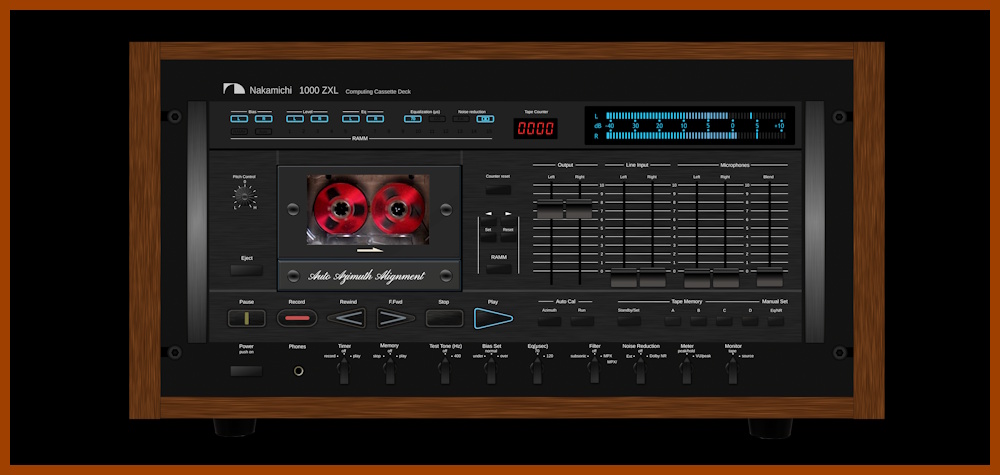Toggle the Bias Set under/normal/over switch

(490, 370)
